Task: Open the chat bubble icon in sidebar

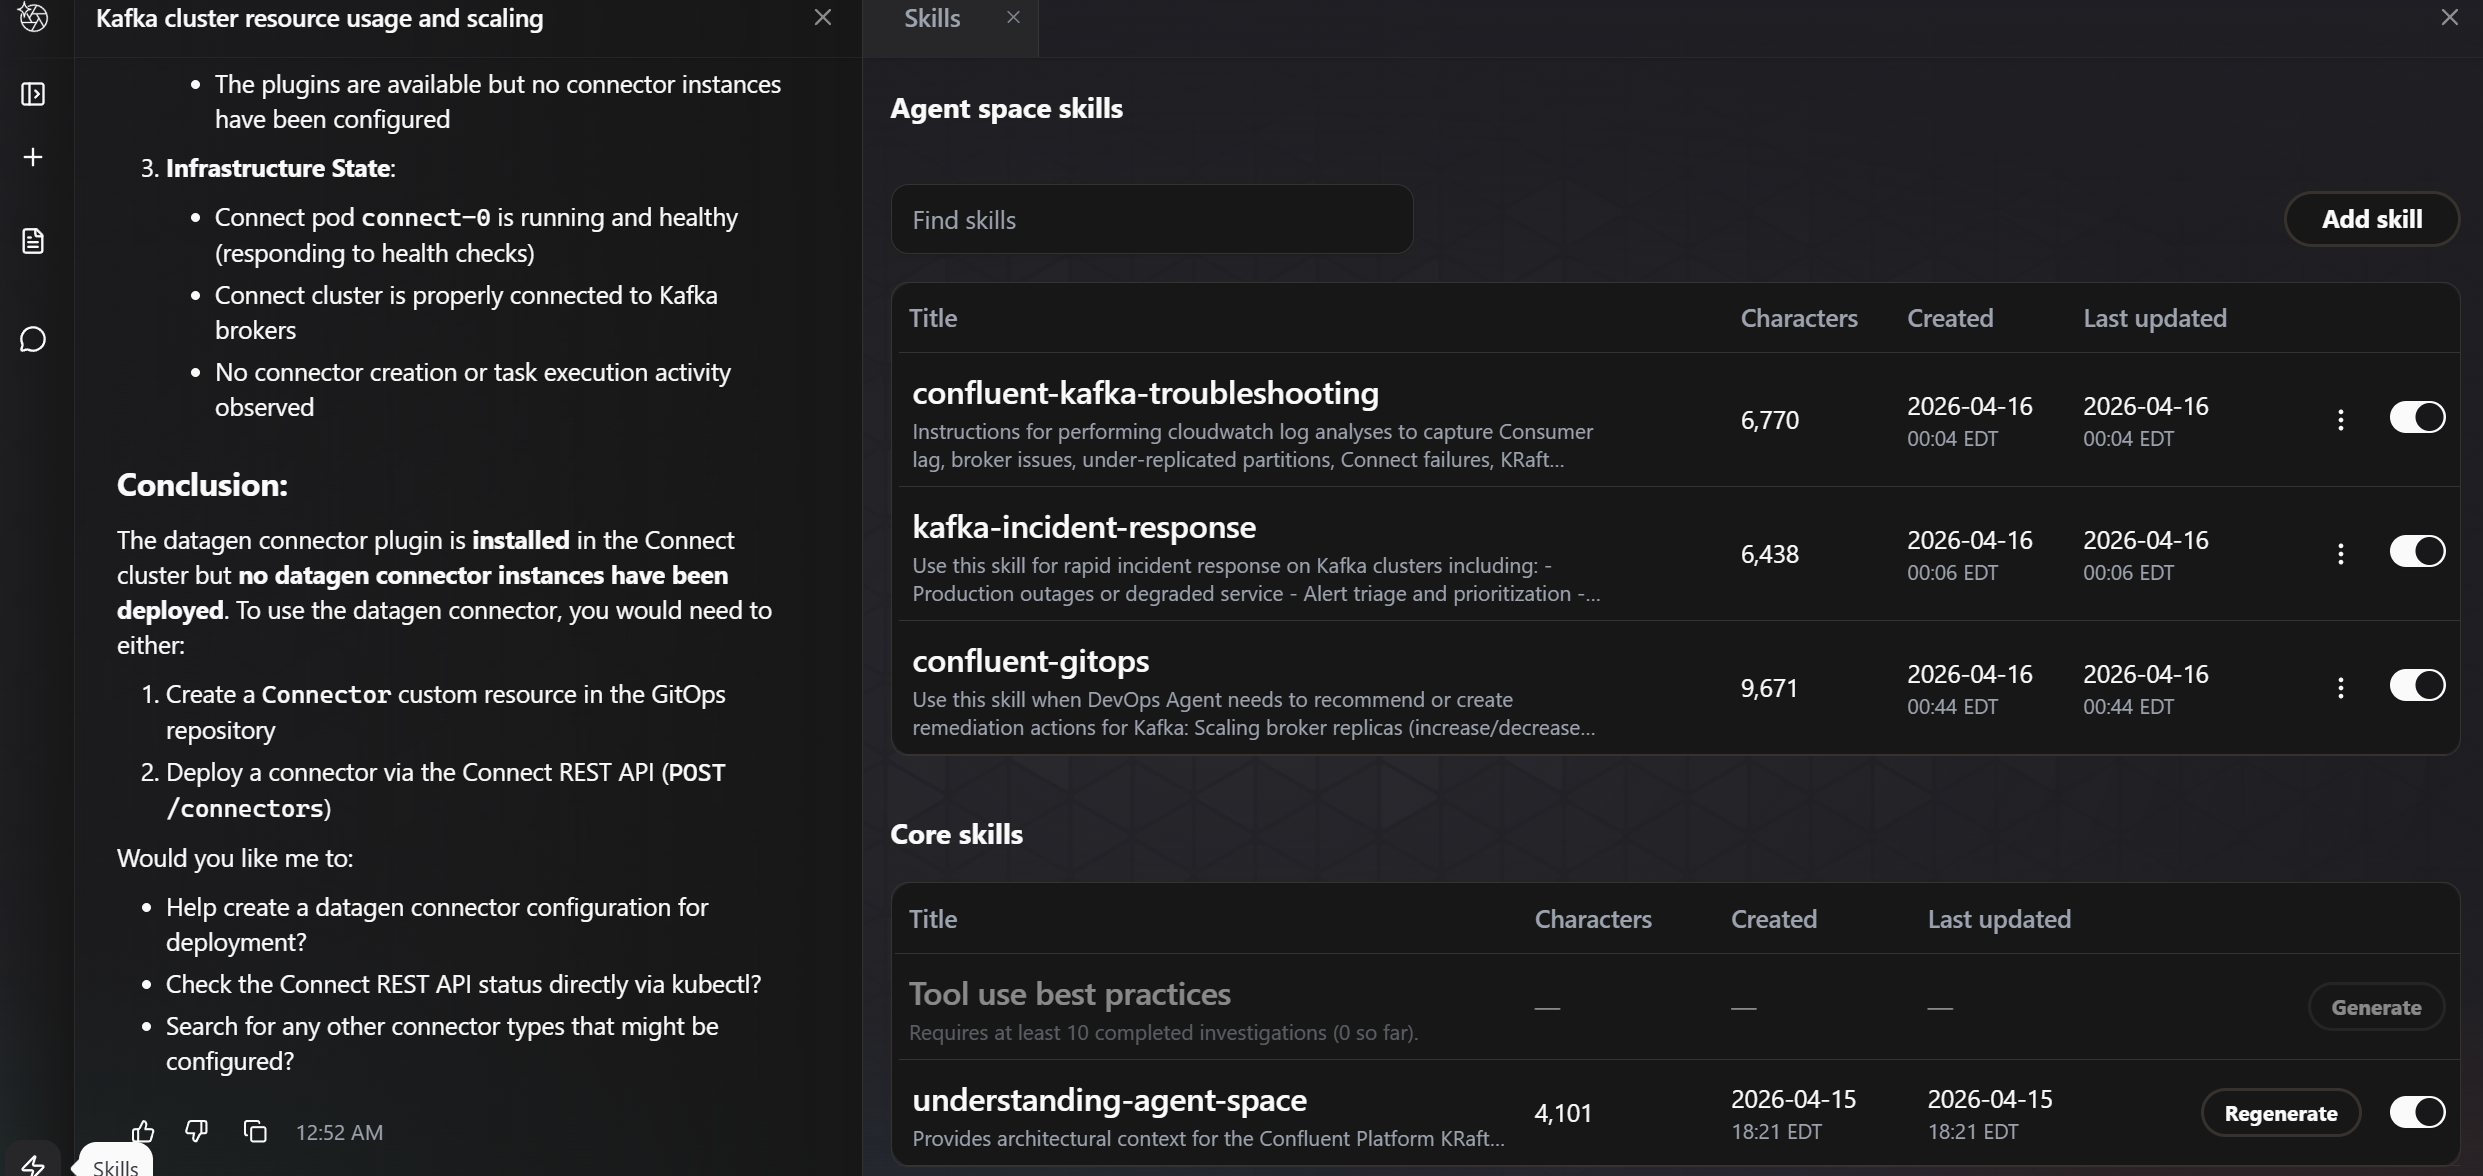Action: 33,339
